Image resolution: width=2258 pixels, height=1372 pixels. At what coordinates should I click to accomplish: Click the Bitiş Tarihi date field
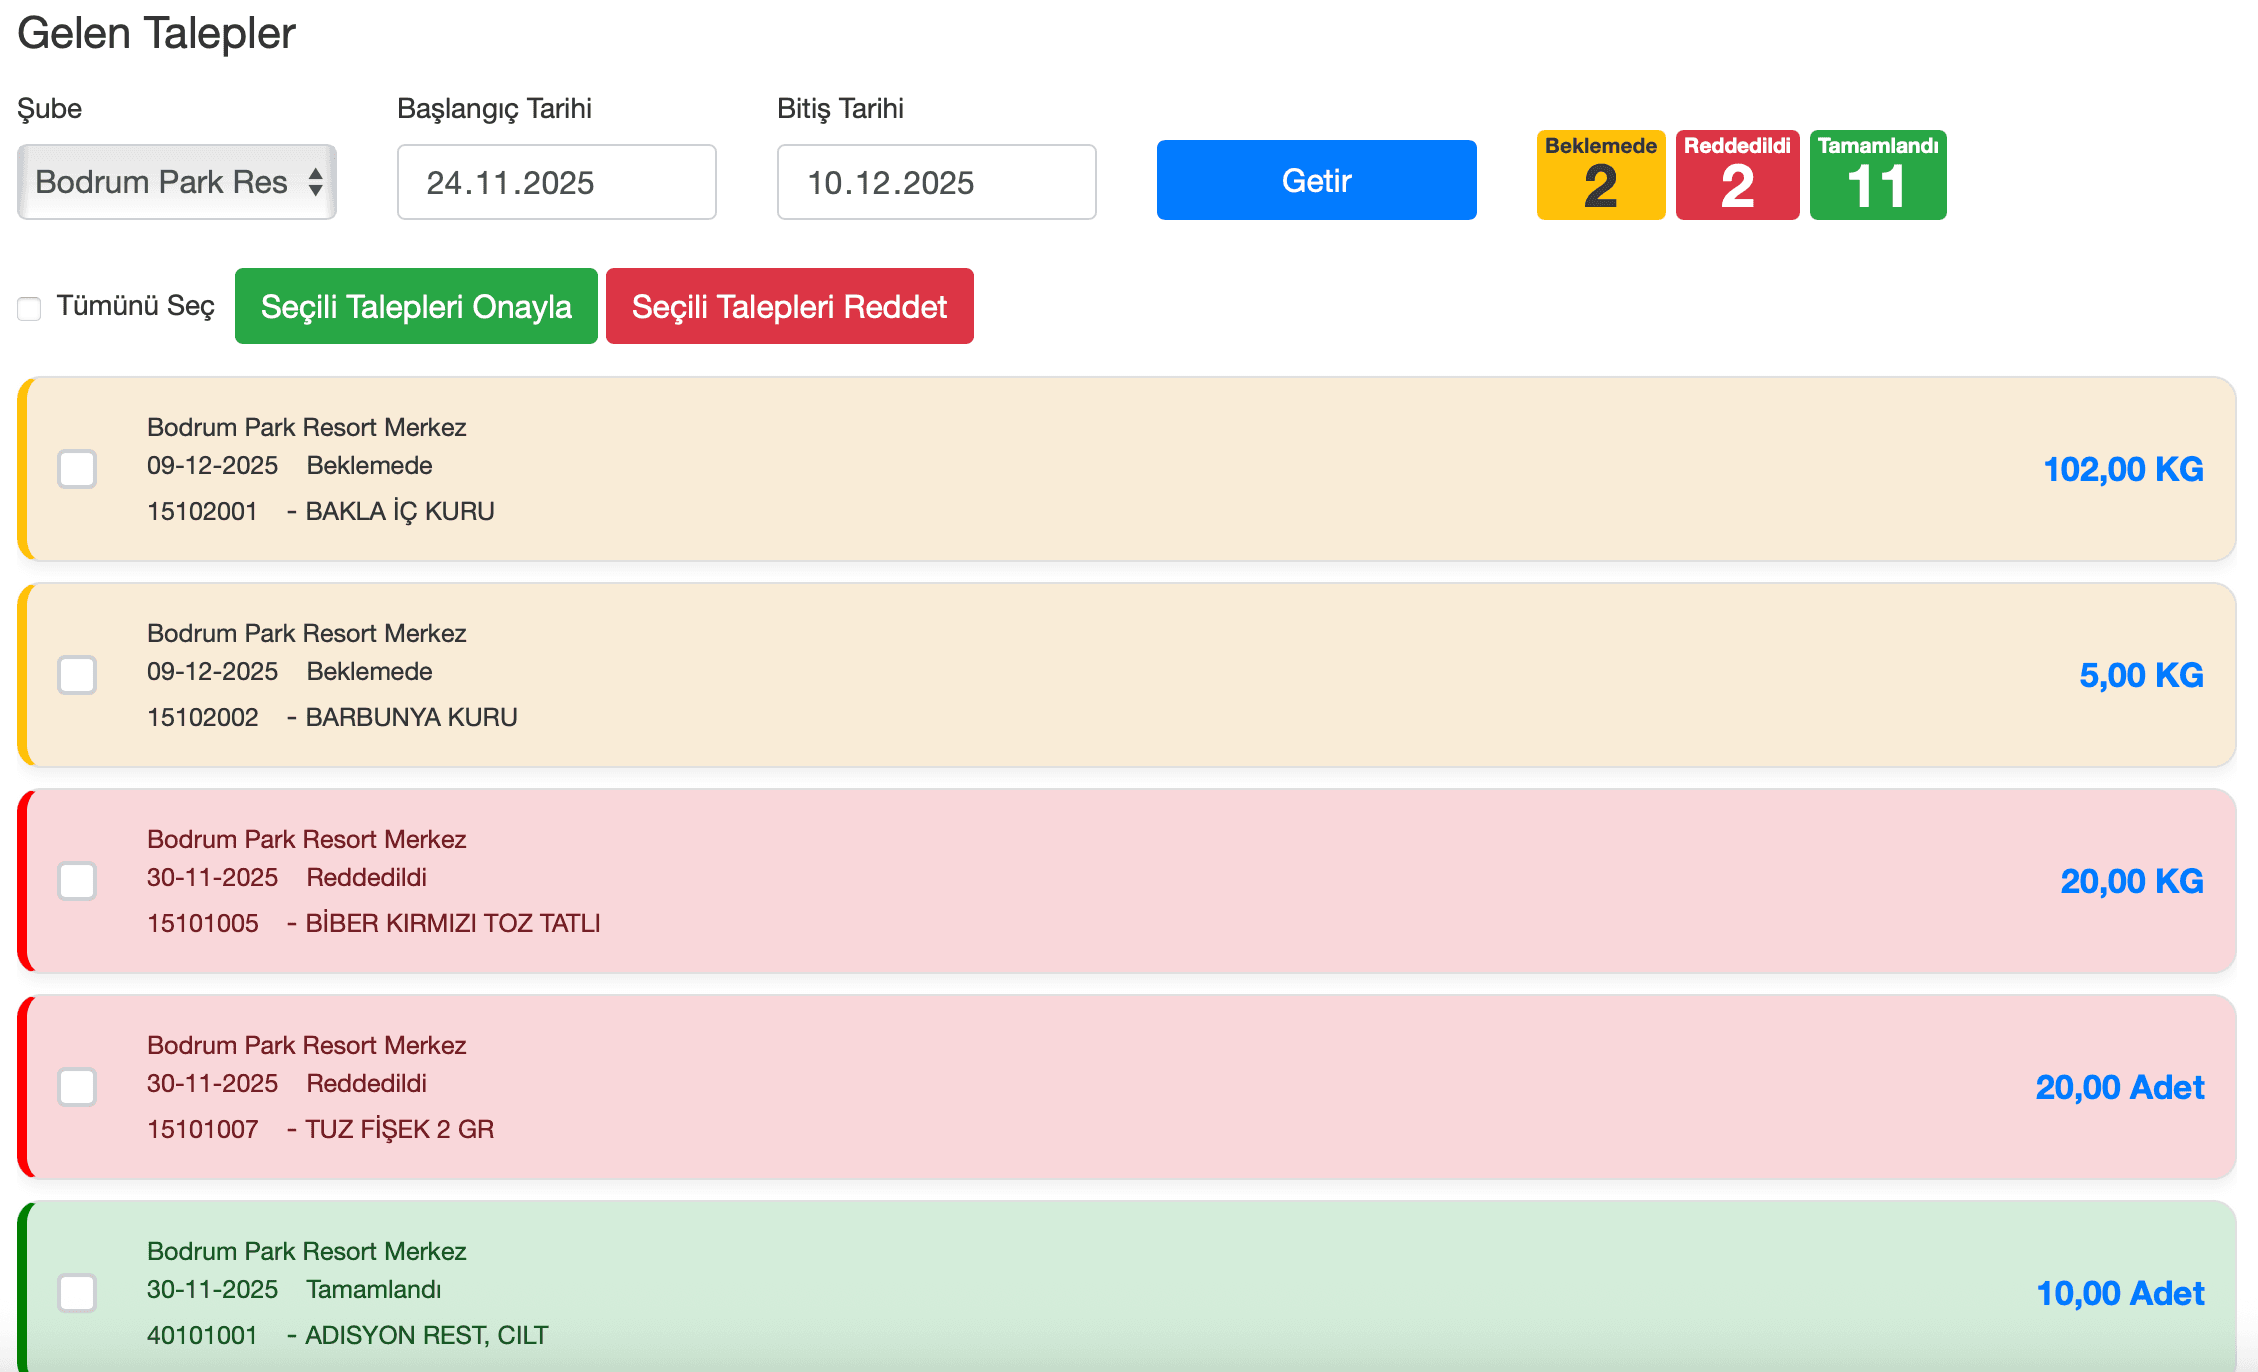tap(937, 182)
